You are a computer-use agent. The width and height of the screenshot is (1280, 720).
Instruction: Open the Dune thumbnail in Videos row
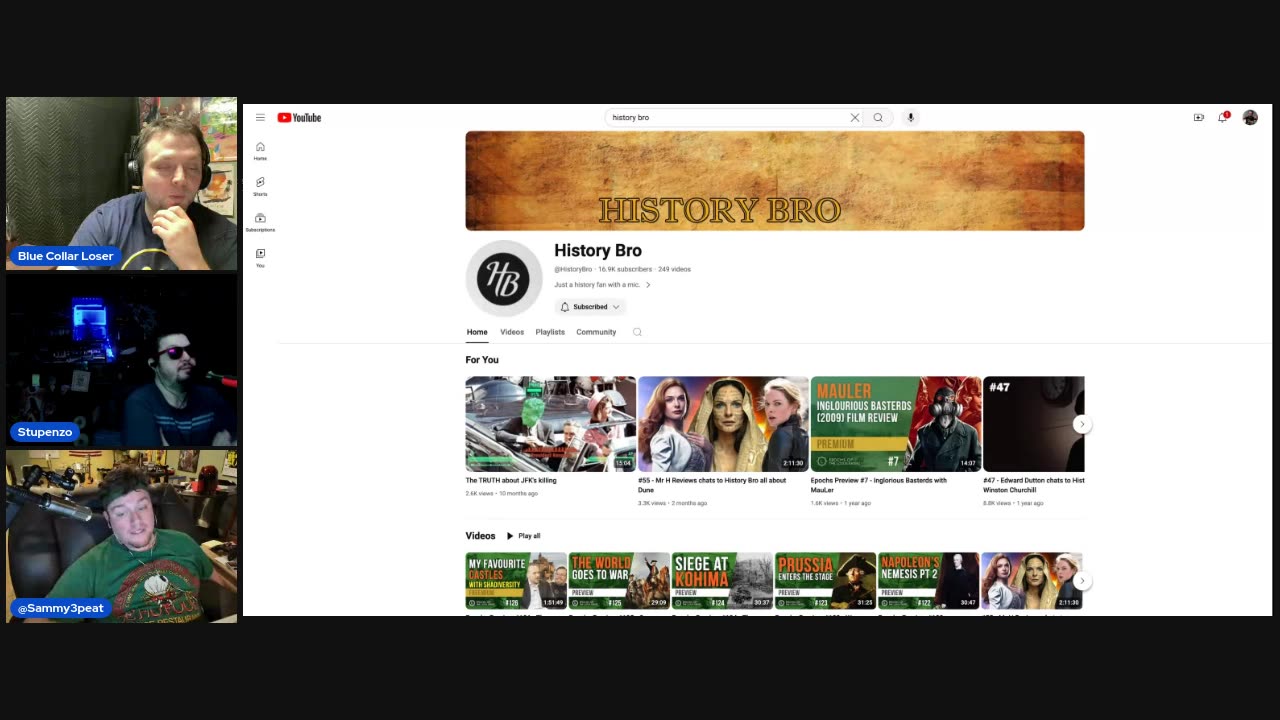[1031, 581]
